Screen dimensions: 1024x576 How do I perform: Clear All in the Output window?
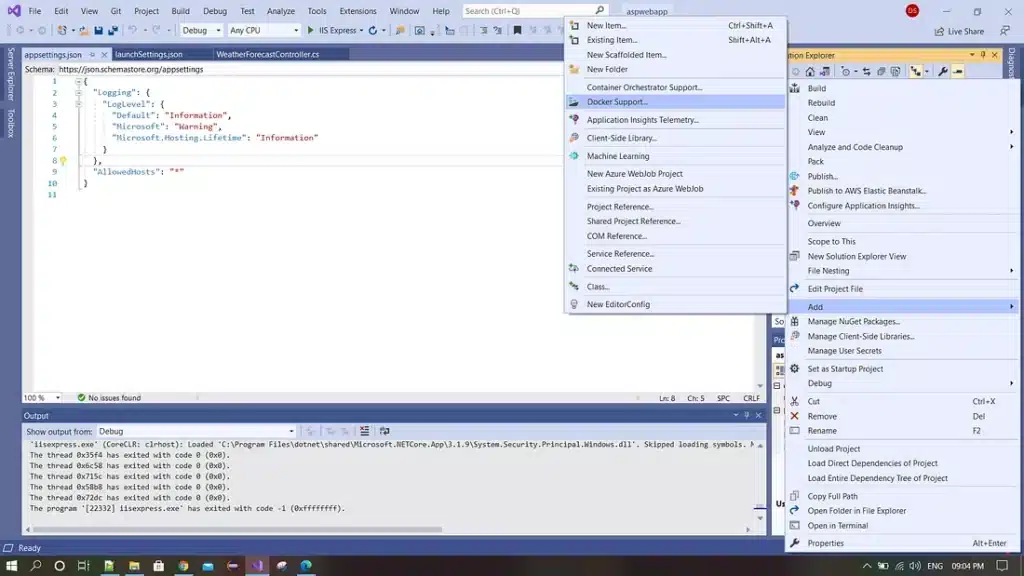pyautogui.click(x=364, y=431)
